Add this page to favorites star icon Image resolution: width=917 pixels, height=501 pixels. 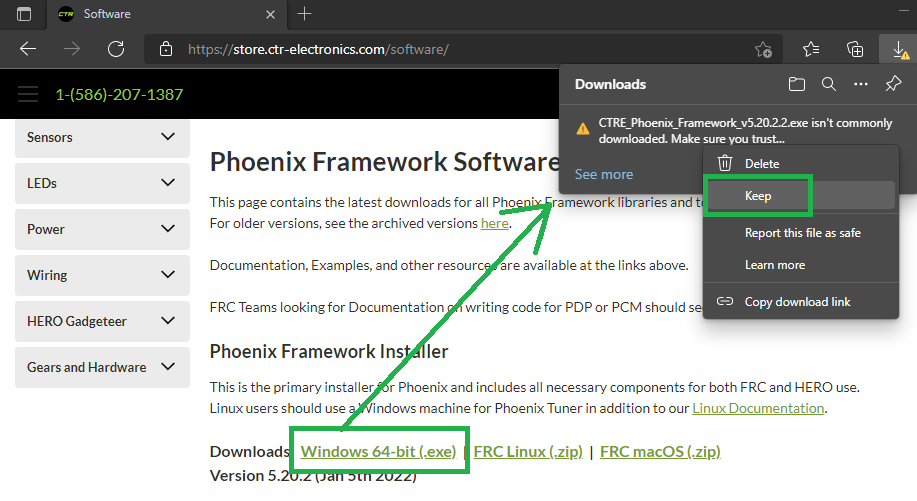click(x=763, y=50)
